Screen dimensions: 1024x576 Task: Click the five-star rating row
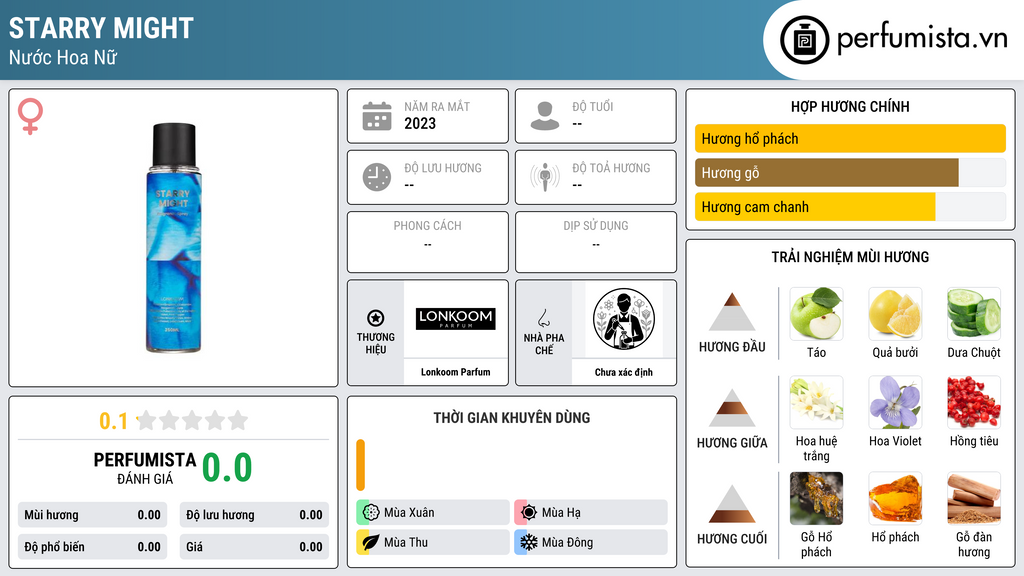pos(193,420)
